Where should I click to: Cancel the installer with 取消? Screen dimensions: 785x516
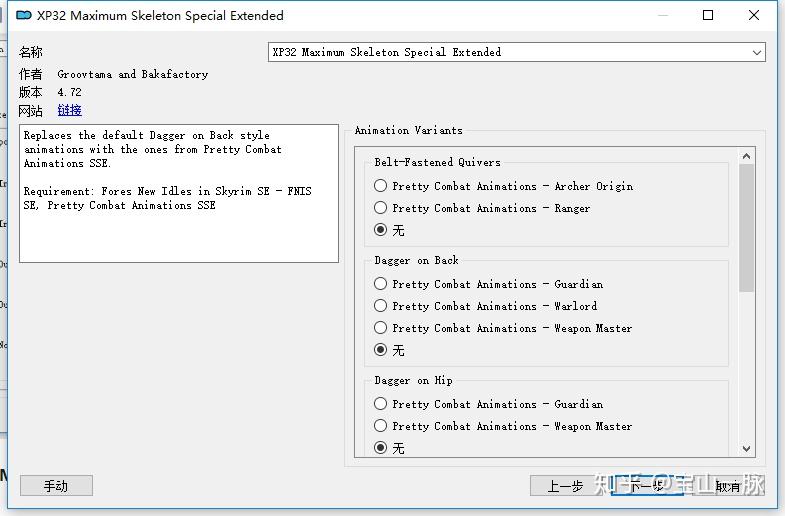[728, 485]
